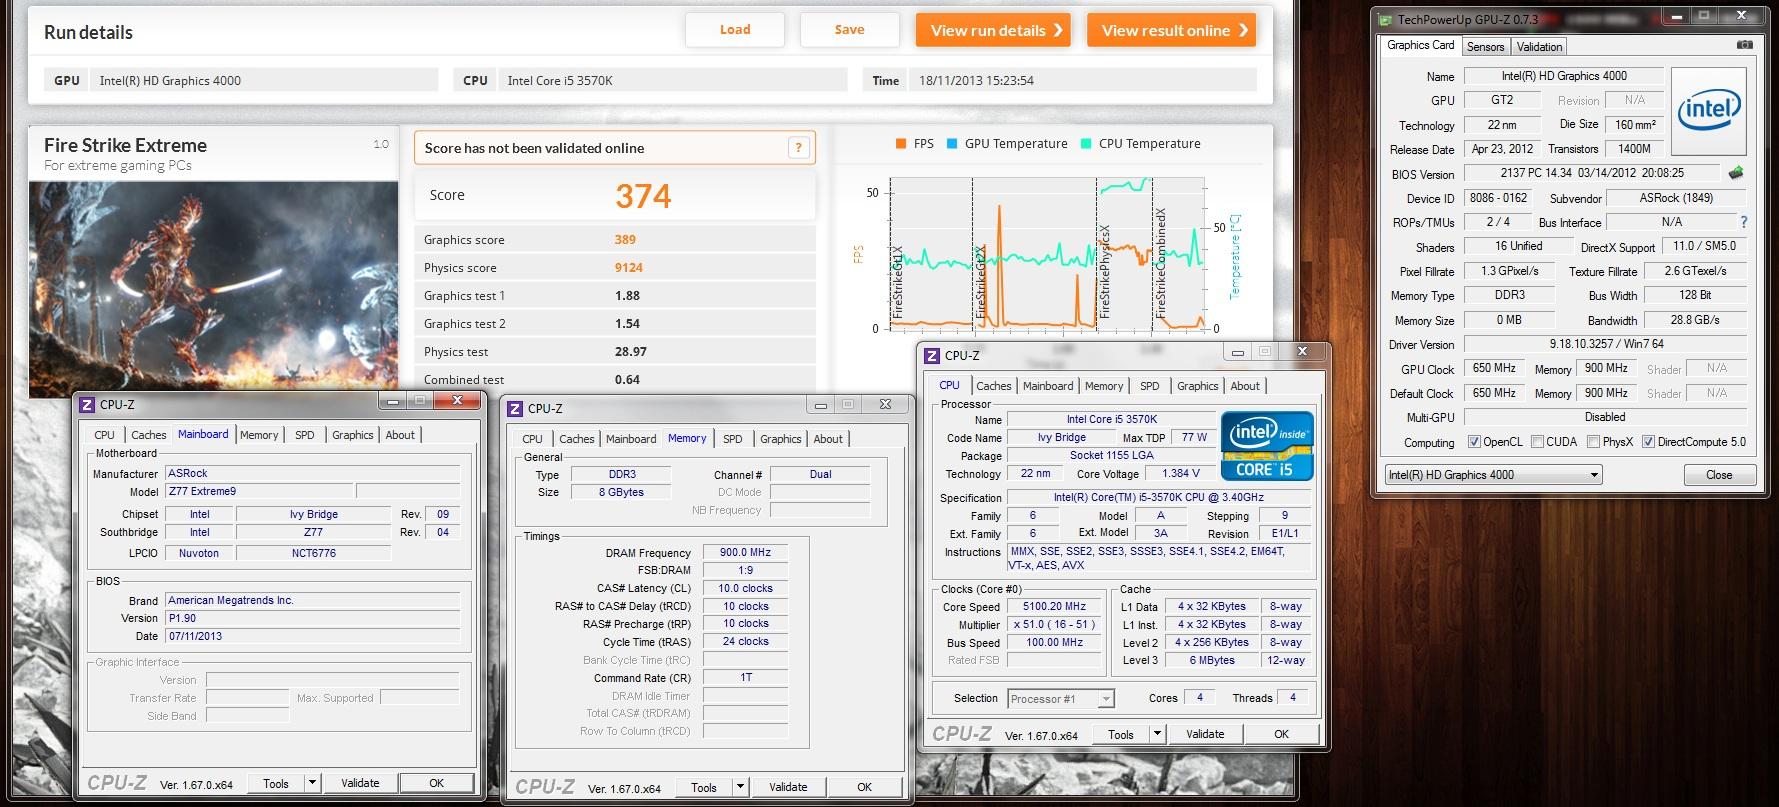Open SPD tab in CPU-Z Memory window
The image size is (1779, 807).
[733, 439]
